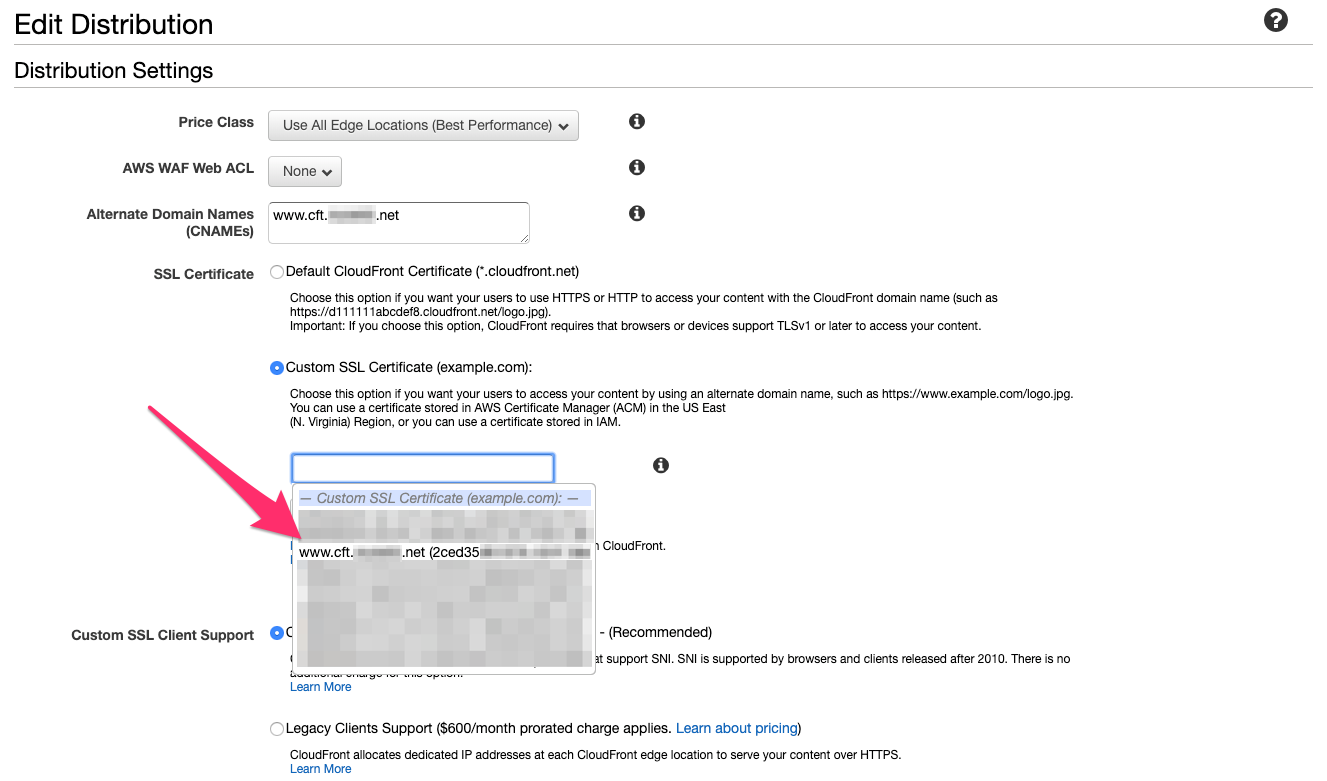This screenshot has width=1327, height=781.
Task: Click the custom SSL certificate combo box
Action: pyautogui.click(x=422, y=468)
